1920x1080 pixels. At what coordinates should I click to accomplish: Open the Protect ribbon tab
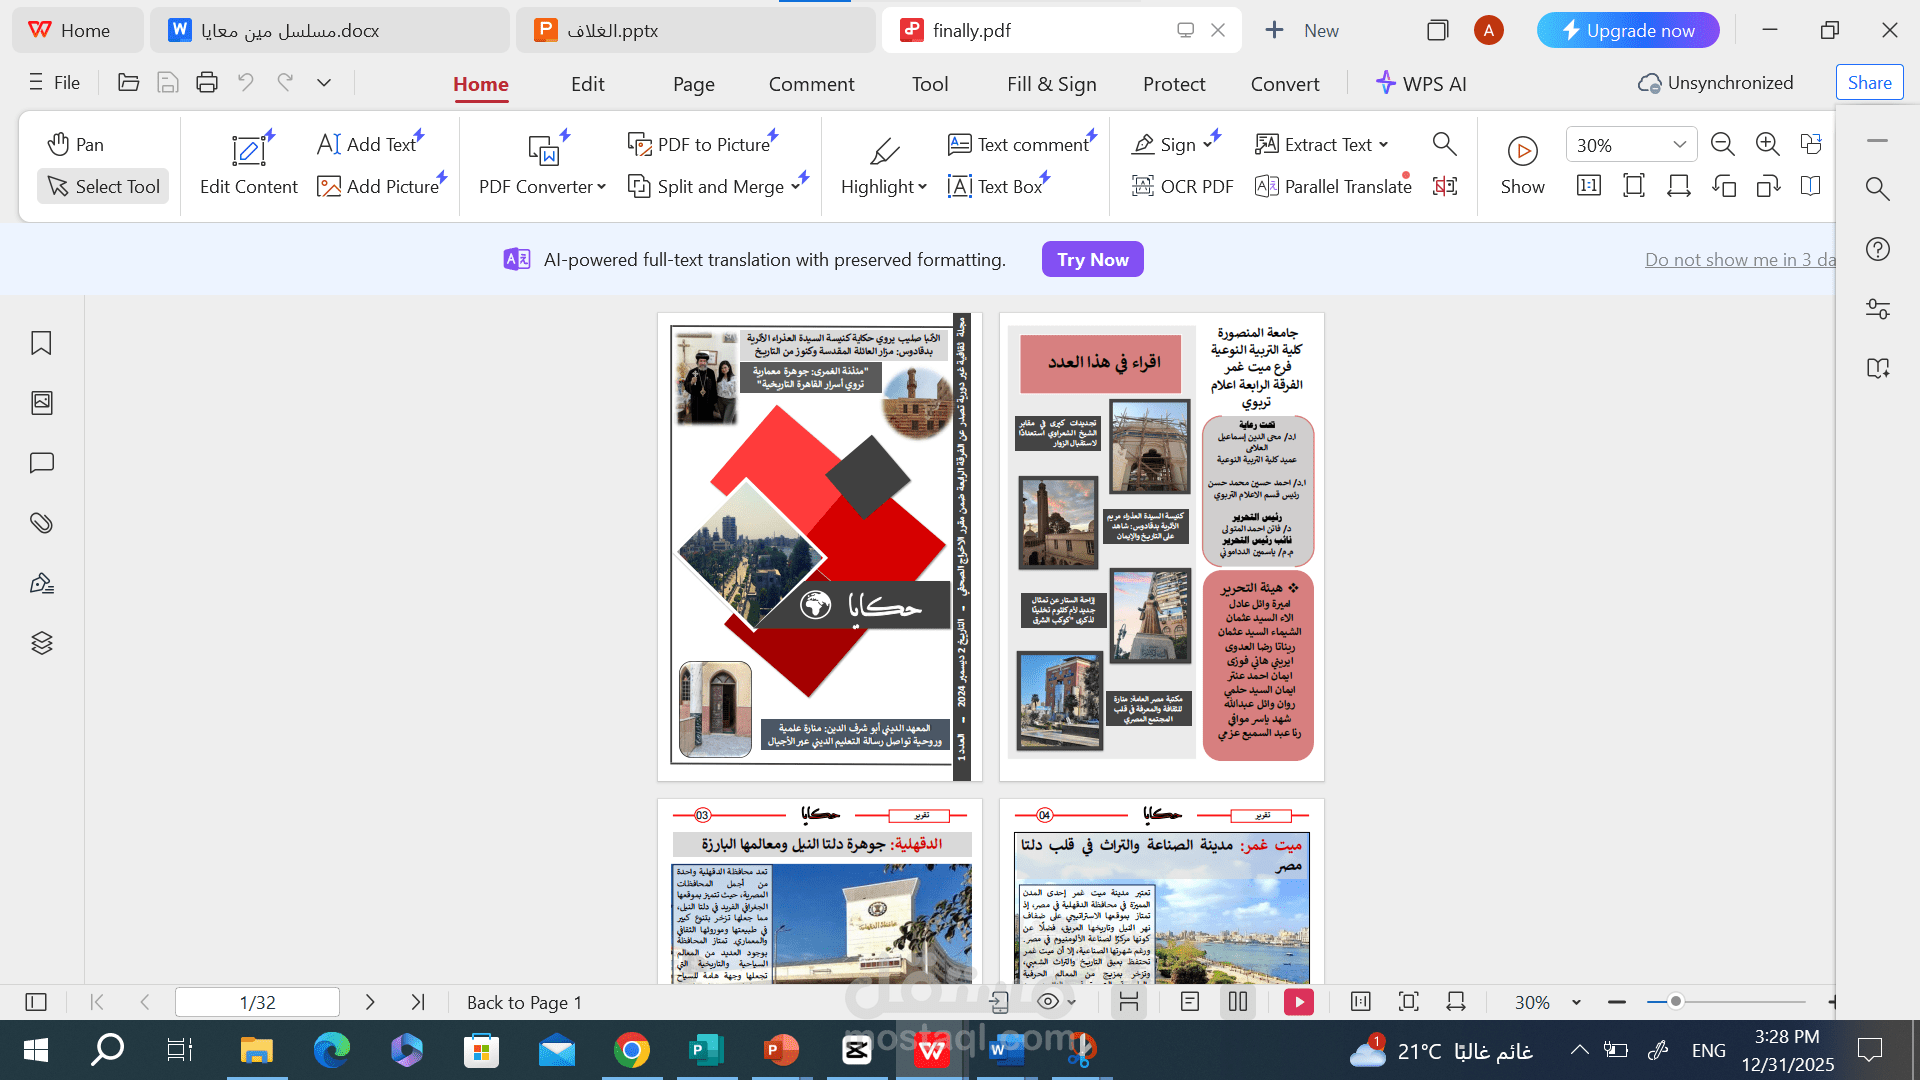pyautogui.click(x=1174, y=84)
